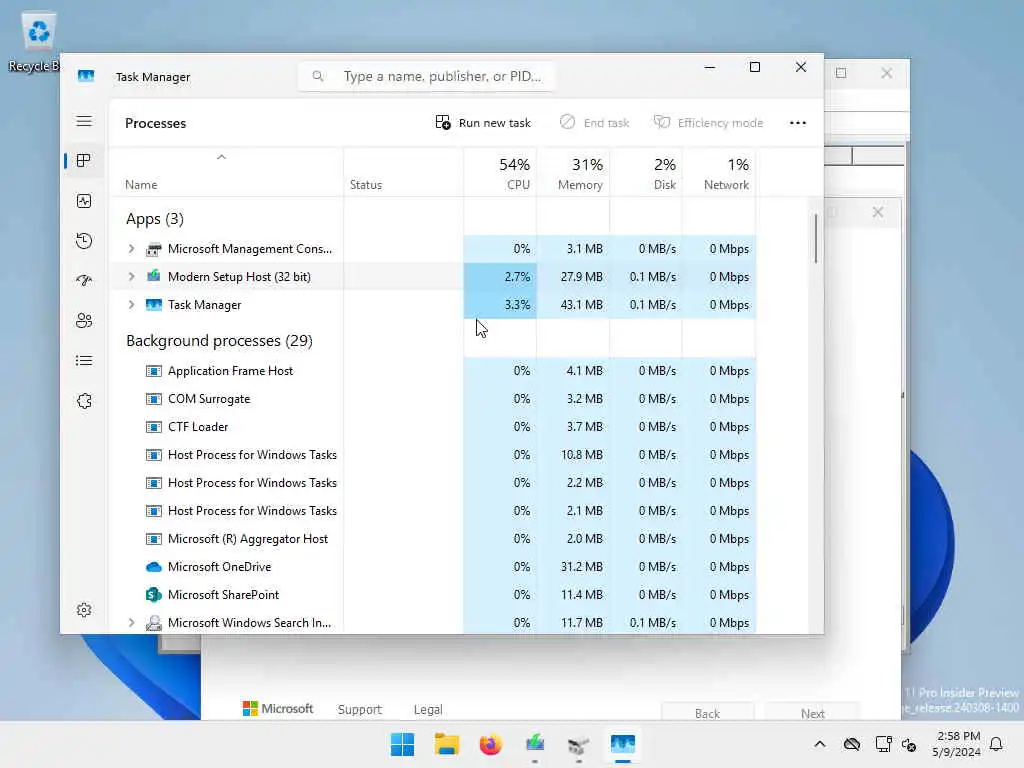Click the Back button in setup window
The width and height of the screenshot is (1024, 768).
coord(707,712)
